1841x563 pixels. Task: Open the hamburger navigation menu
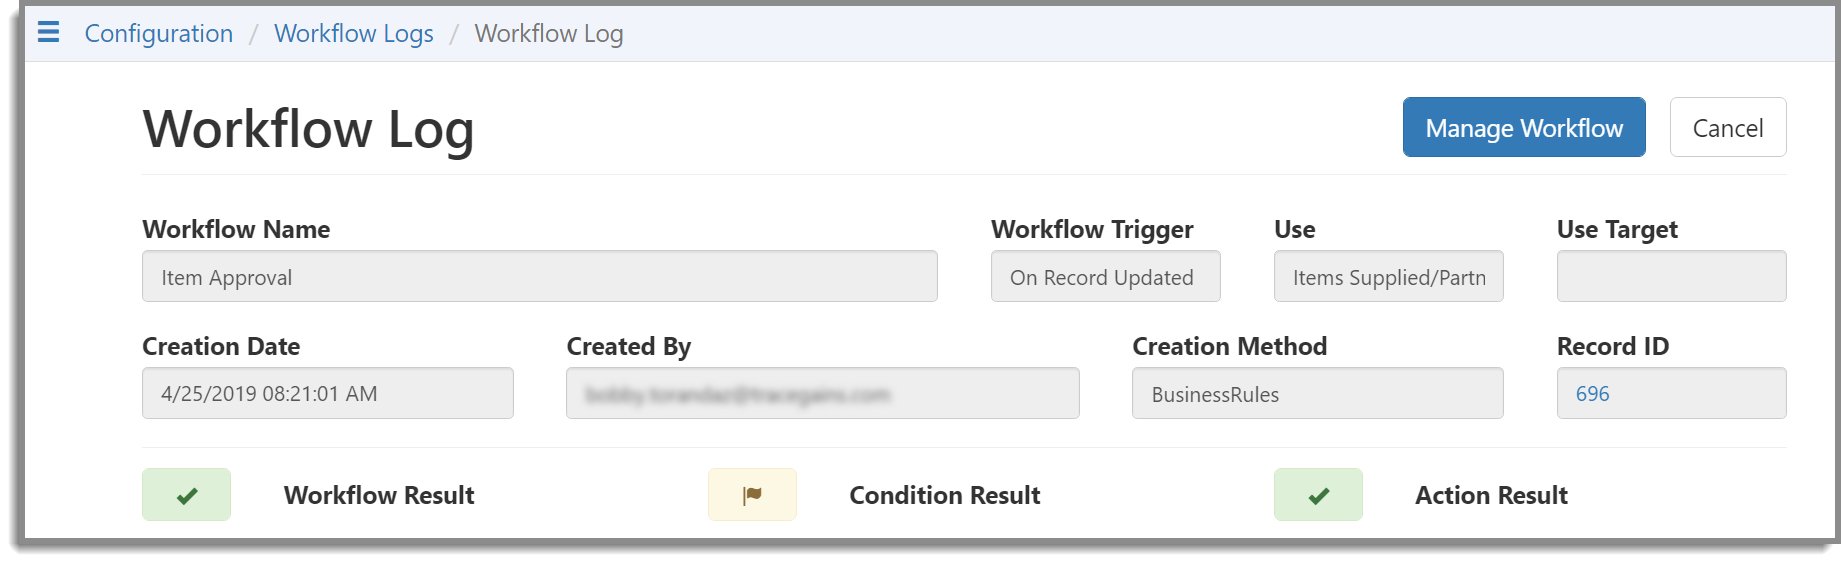point(48,32)
